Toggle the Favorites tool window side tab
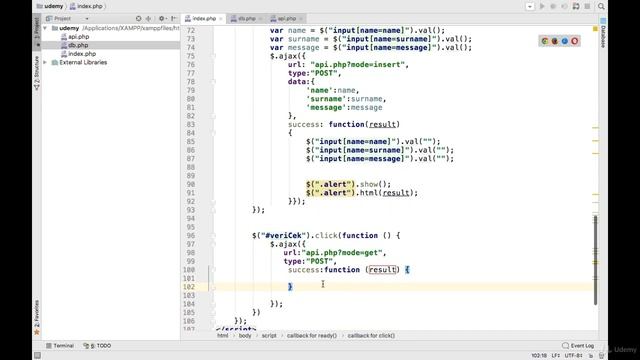This screenshot has width=640, height=360. click(37, 318)
